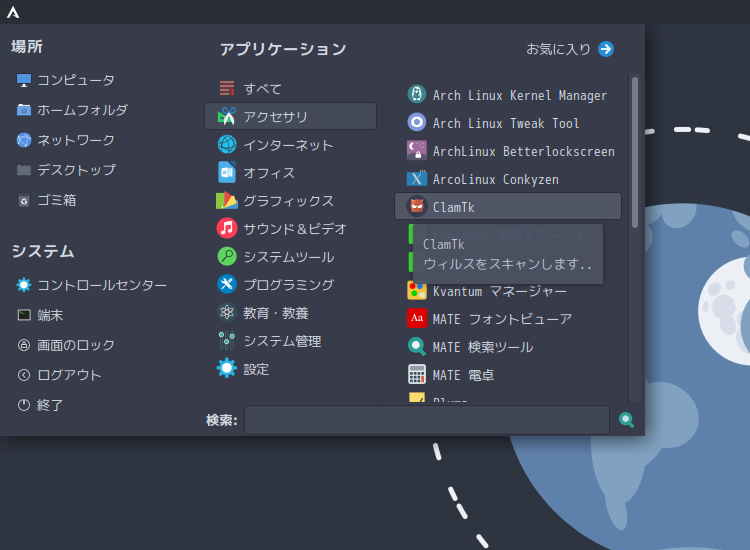Click the 画面のロック lock icon
The width and height of the screenshot is (750, 550).
pos(23,345)
